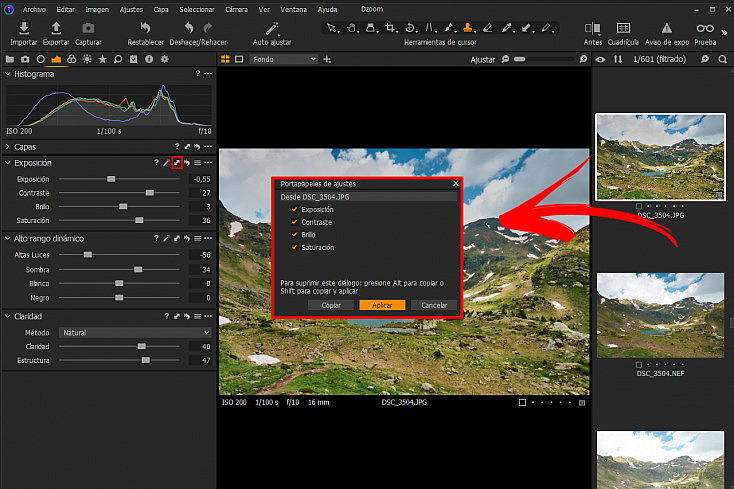
Task: Uncheck Saturación in the clipboard dialog
Action: [294, 248]
